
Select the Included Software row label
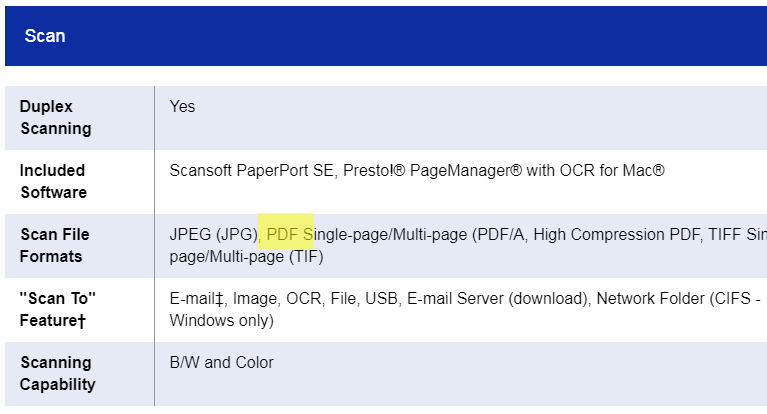(x=53, y=182)
